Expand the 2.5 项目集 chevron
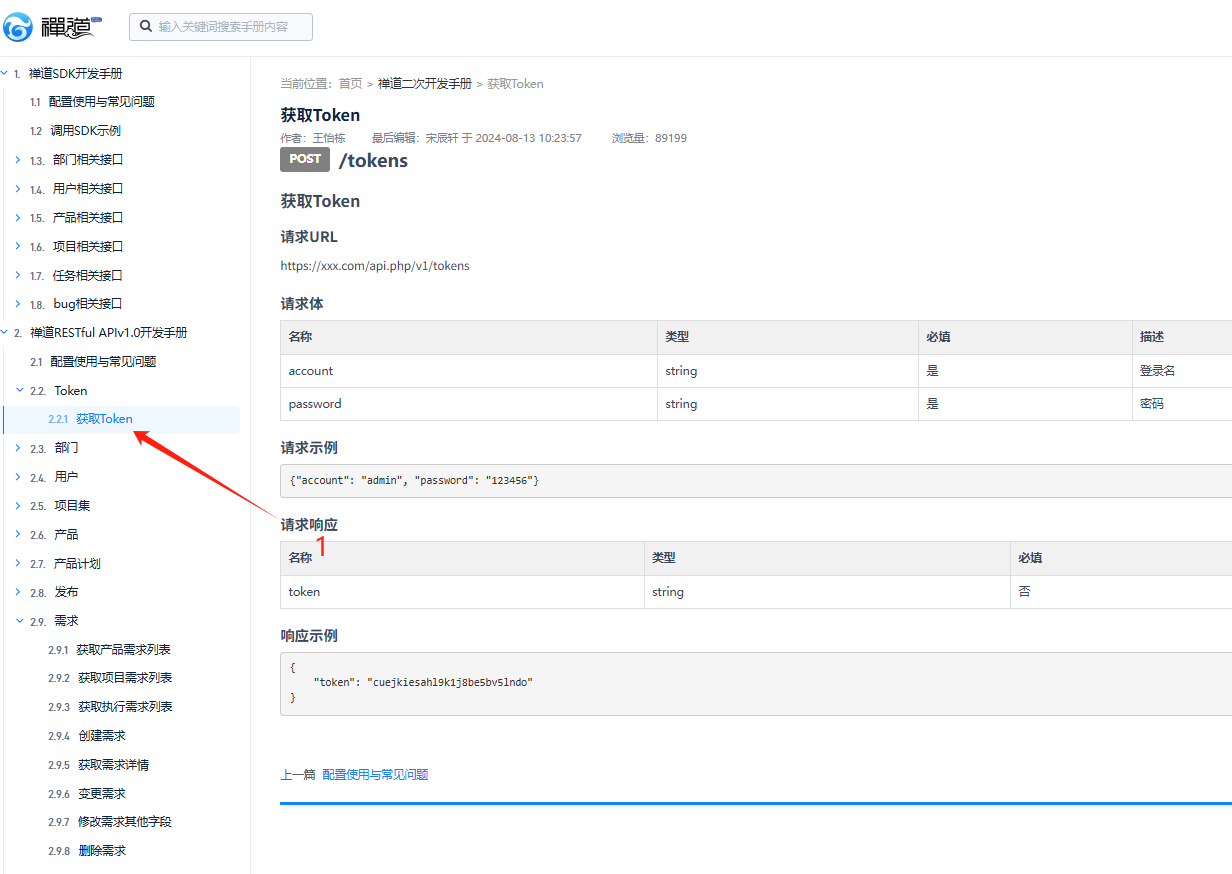Image resolution: width=1232 pixels, height=874 pixels. tap(18, 506)
